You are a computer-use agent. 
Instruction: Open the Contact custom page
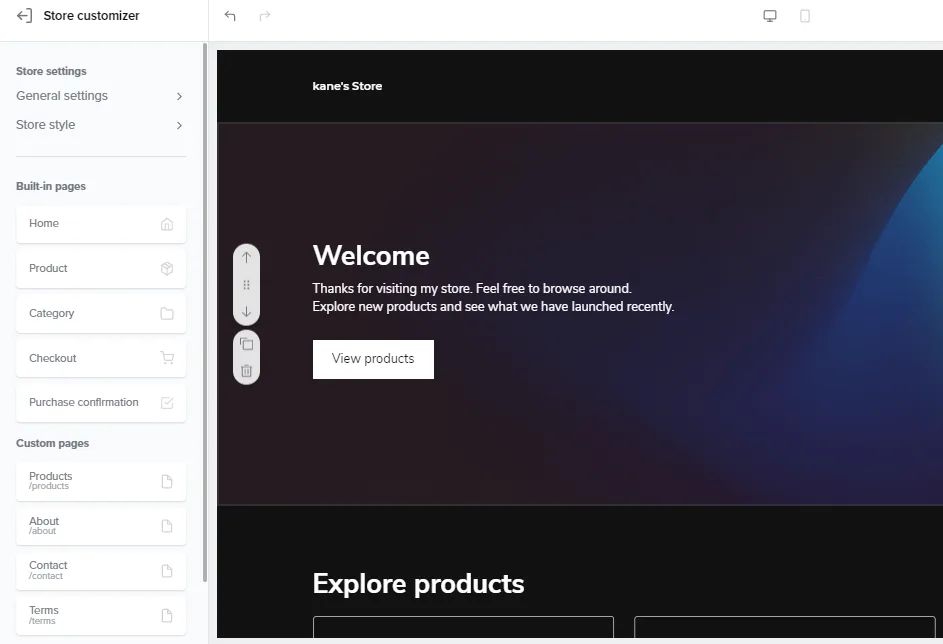100,571
